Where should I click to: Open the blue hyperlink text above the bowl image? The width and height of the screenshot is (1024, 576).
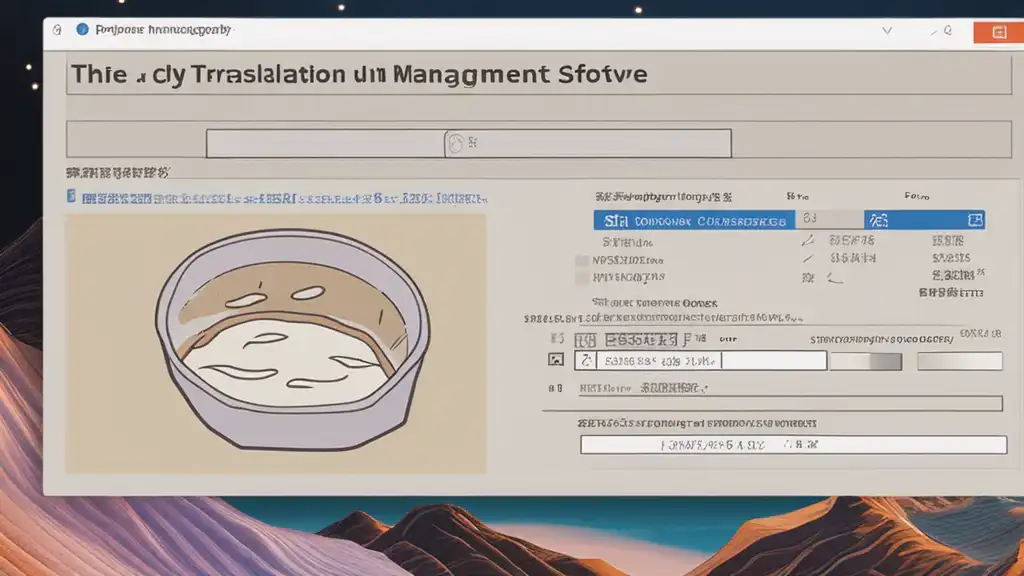[280, 197]
